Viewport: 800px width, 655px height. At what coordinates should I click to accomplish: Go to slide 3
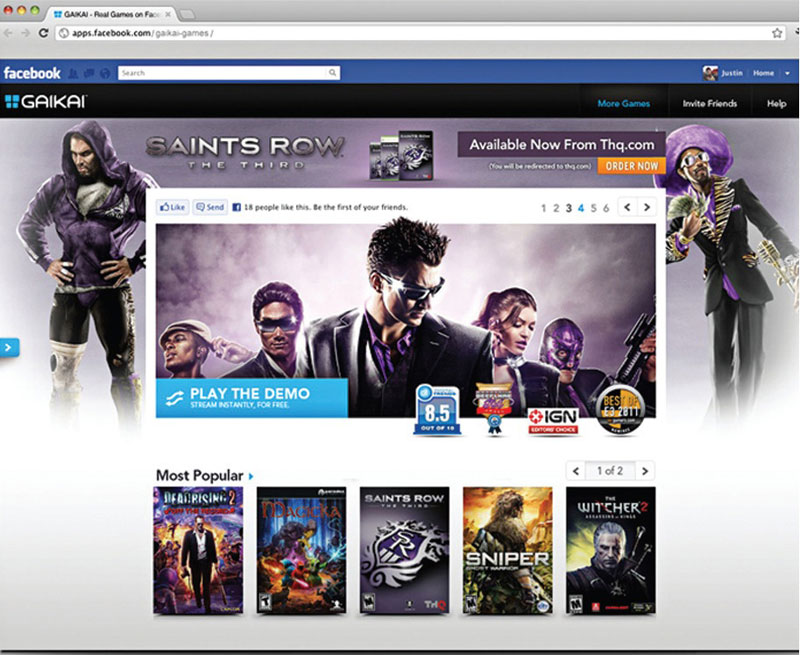pyautogui.click(x=569, y=208)
